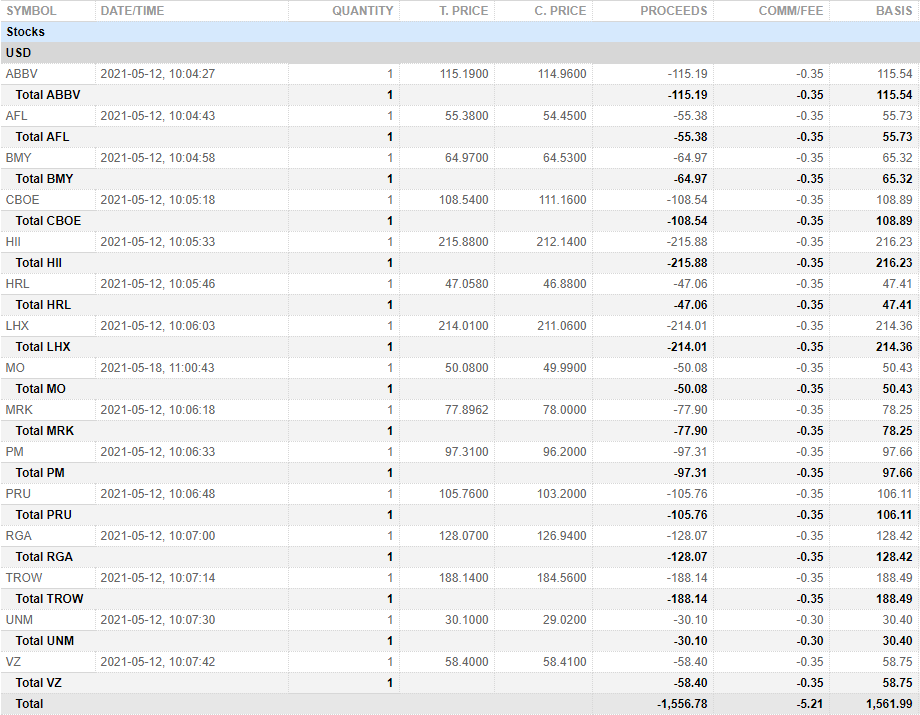920x715 pixels.
Task: Click date 2021-05-12, 10:07:42
Action: point(158,662)
